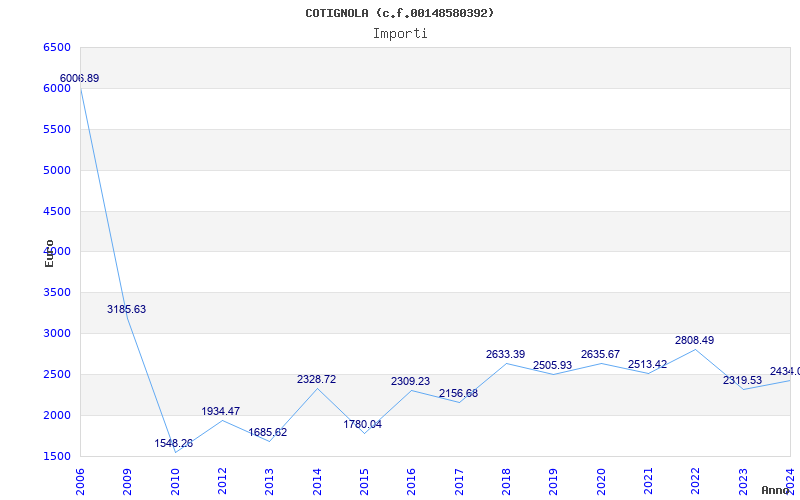This screenshot has width=800, height=500.
Task: Select the 1780.04 data label
Action: point(362,424)
